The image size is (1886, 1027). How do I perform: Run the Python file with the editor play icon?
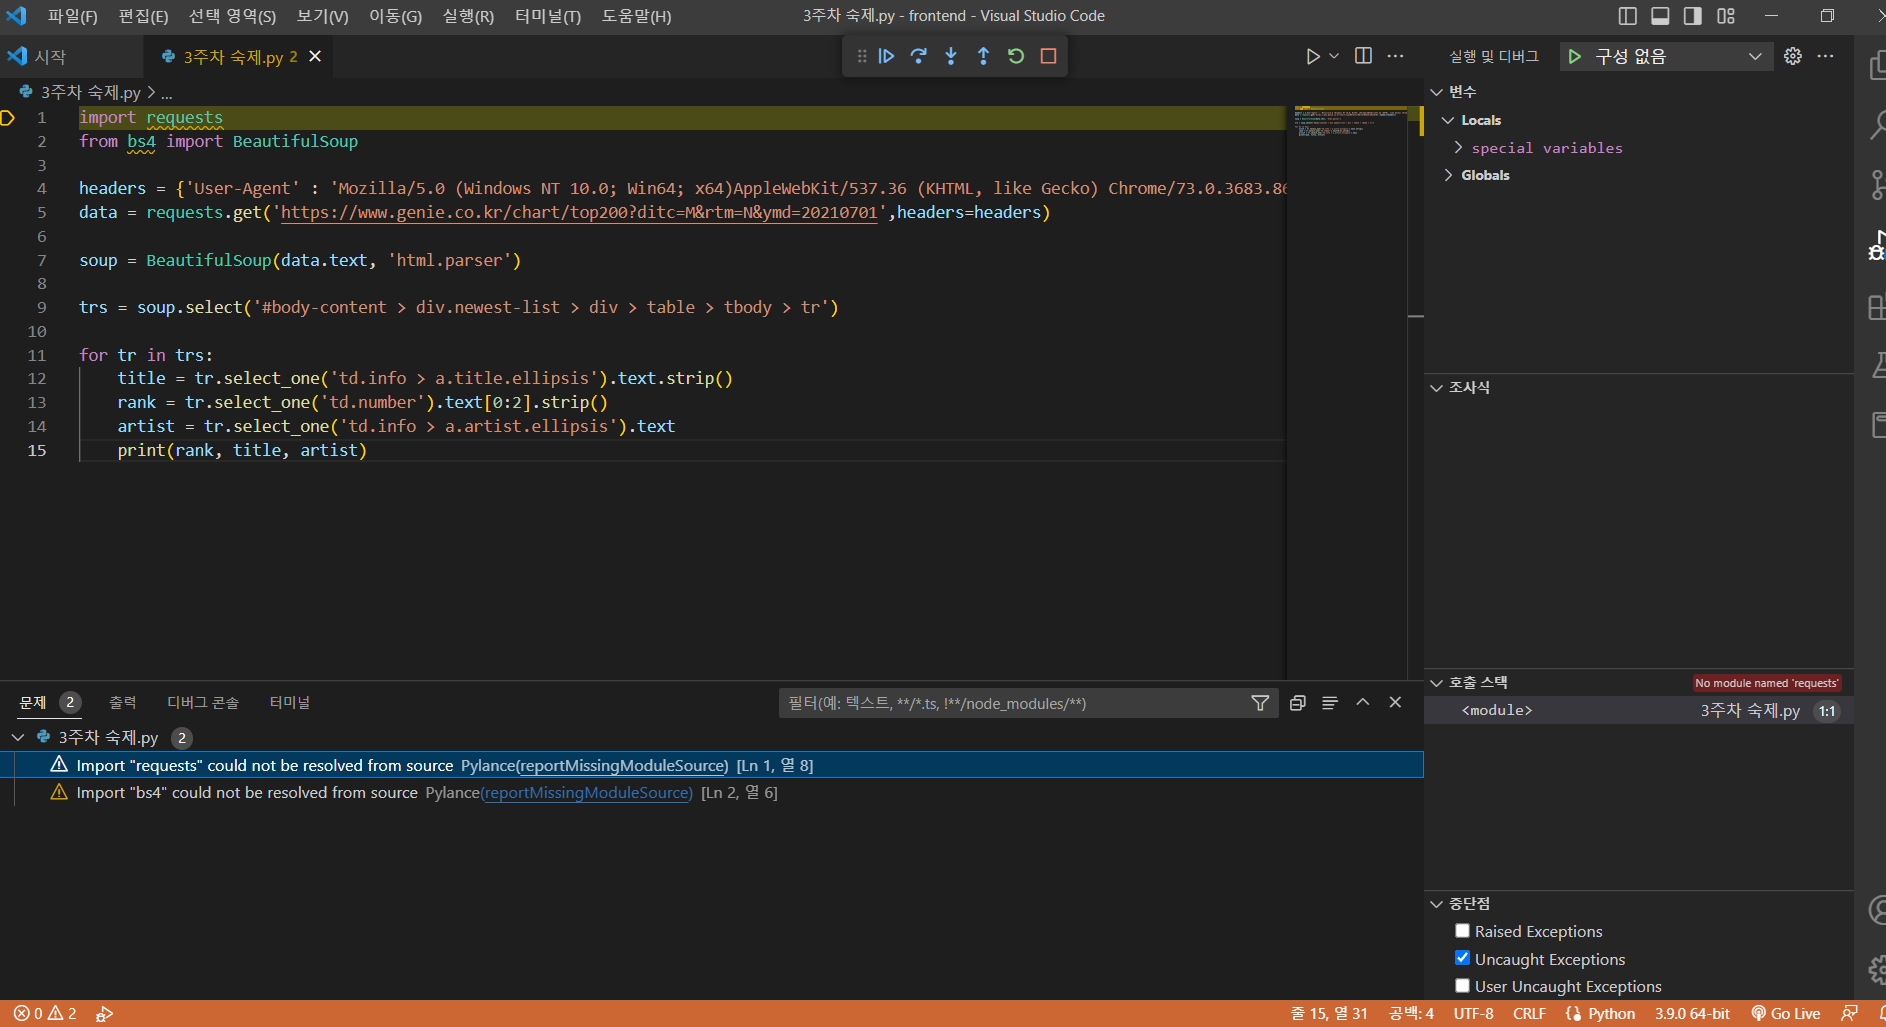(1312, 56)
